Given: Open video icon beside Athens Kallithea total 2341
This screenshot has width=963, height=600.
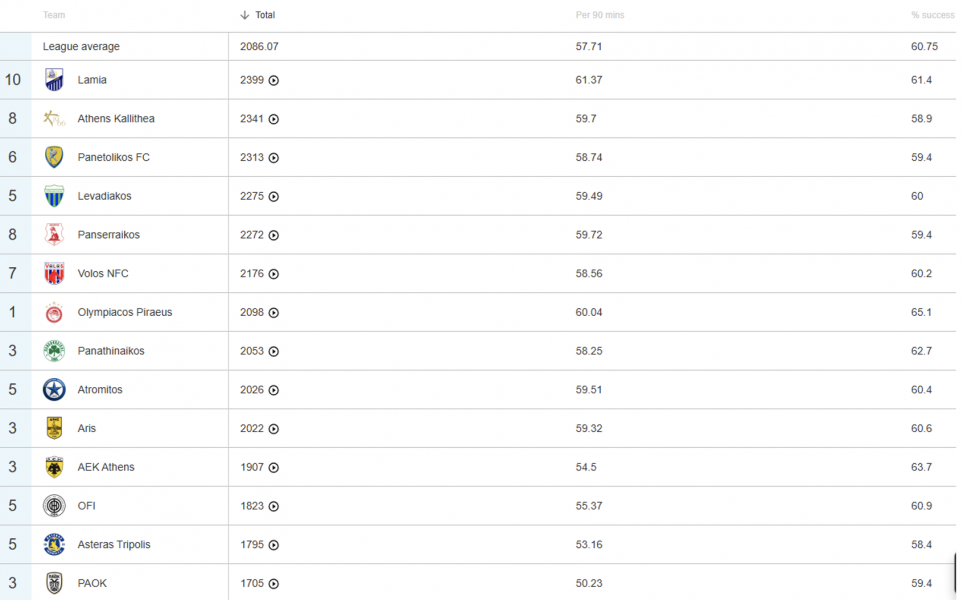Looking at the screenshot, I should [274, 119].
